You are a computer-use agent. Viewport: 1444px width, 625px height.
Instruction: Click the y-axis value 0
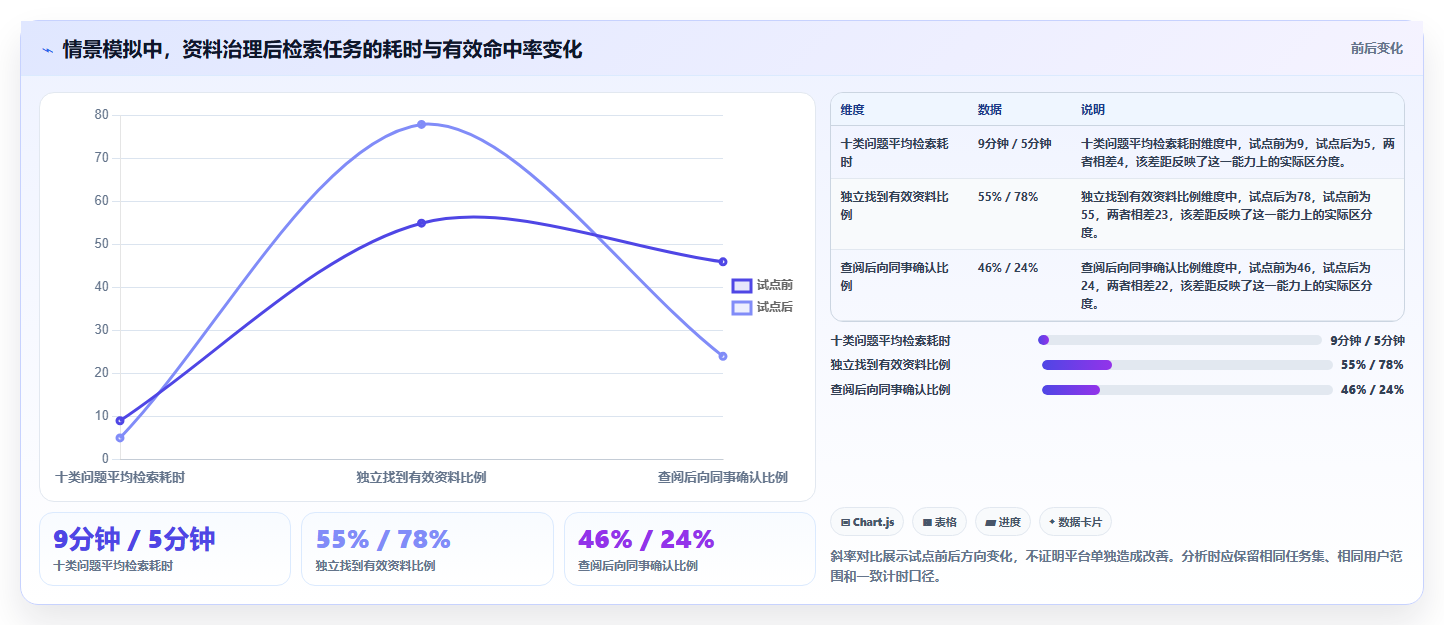pos(105,459)
